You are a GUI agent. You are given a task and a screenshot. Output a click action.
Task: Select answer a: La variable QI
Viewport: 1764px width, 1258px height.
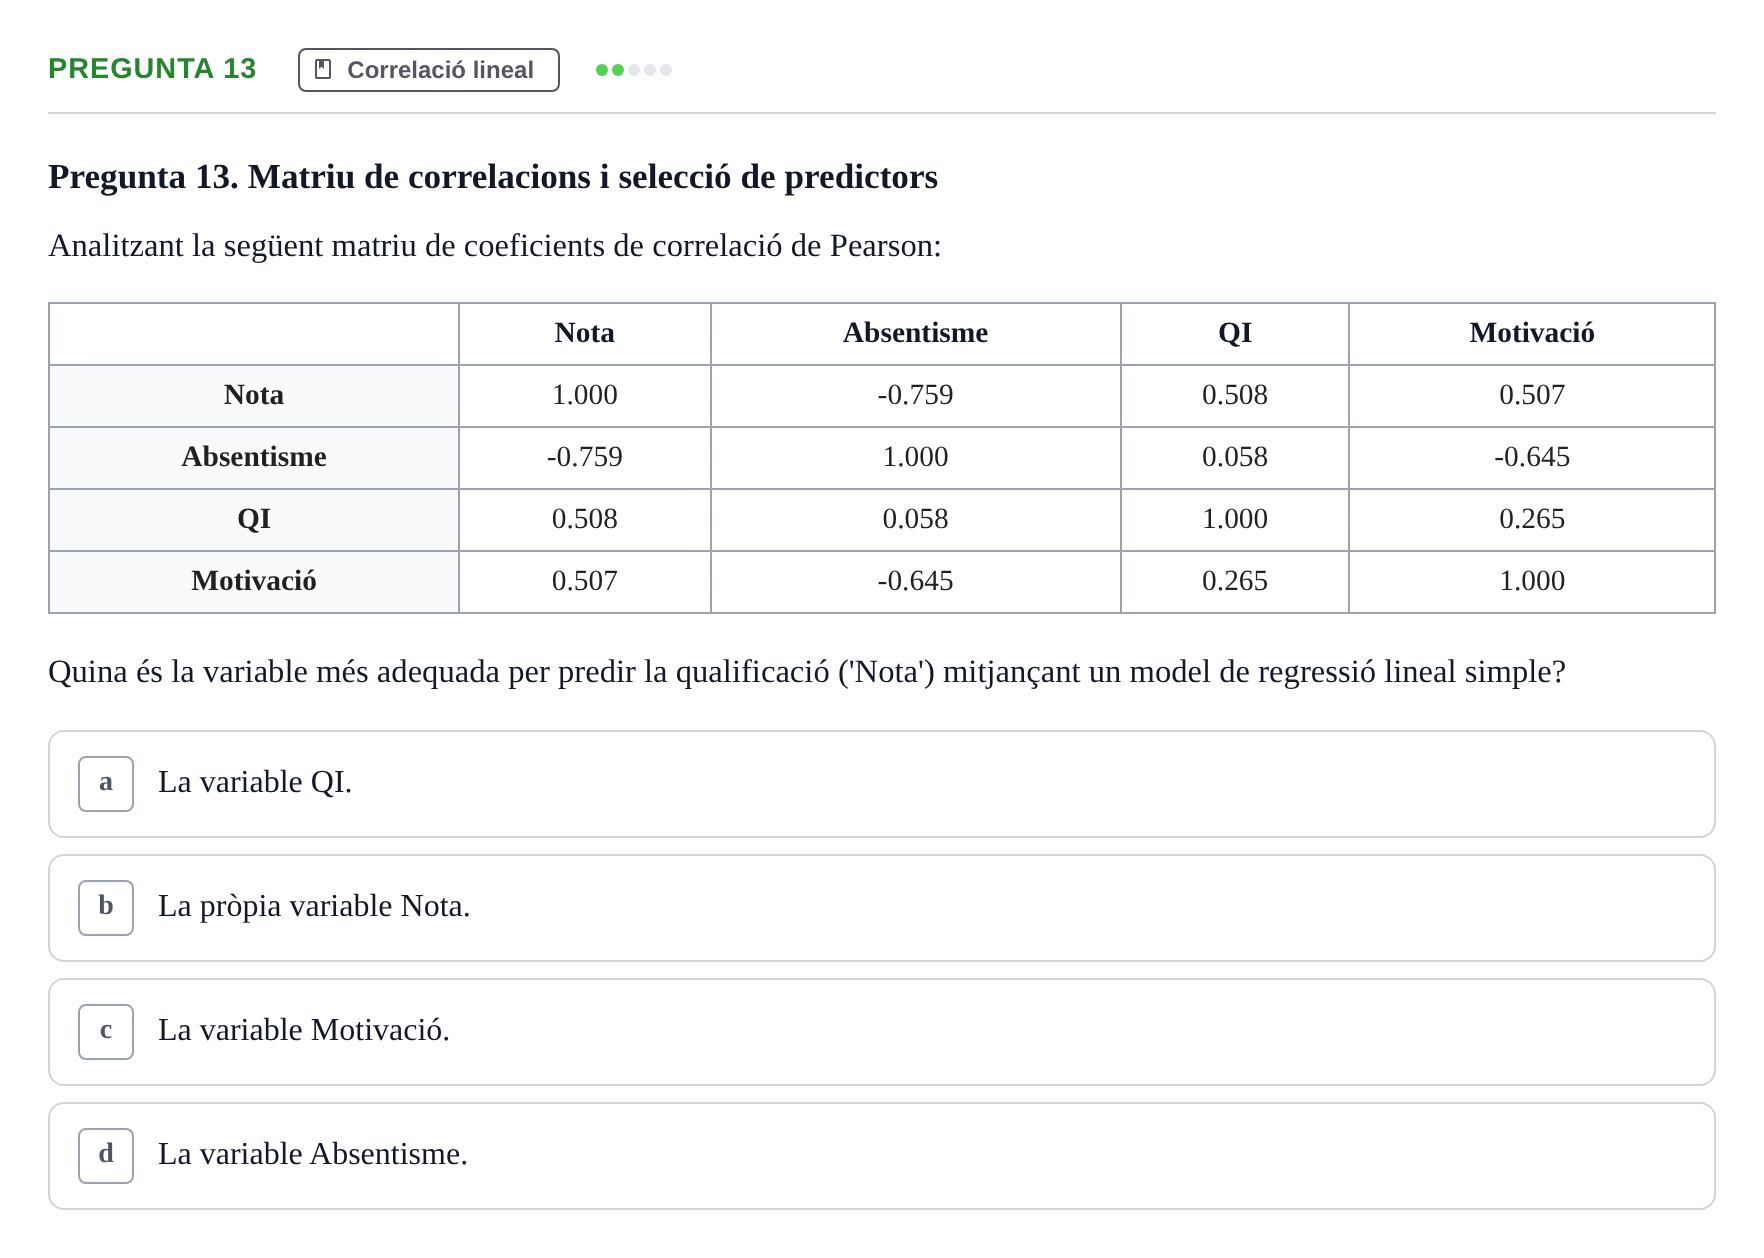tap(882, 784)
